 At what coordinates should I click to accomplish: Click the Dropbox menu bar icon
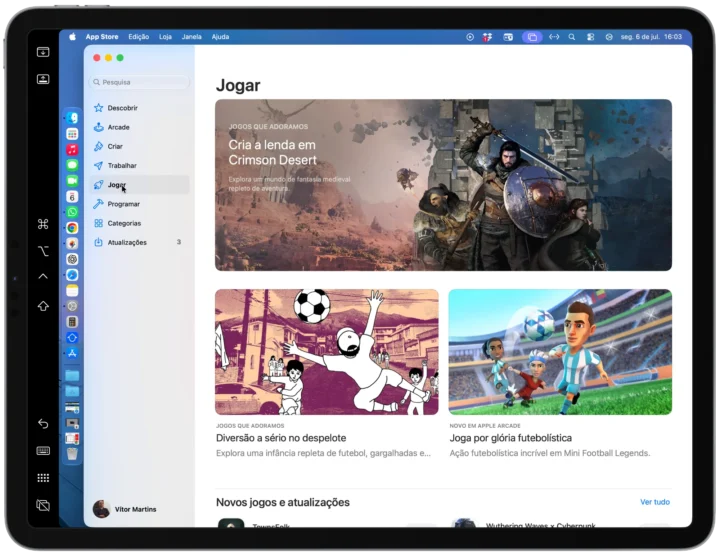[x=487, y=37]
